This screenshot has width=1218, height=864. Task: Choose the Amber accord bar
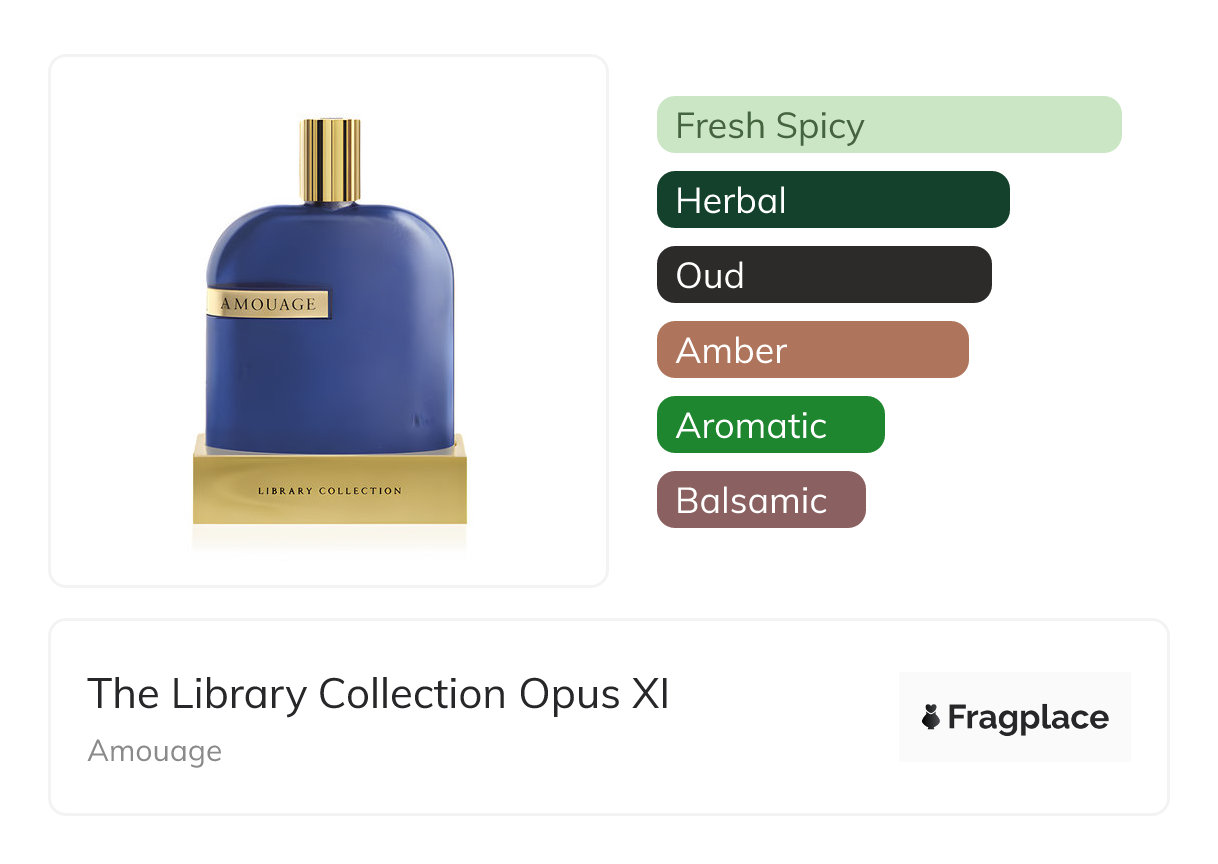point(813,350)
